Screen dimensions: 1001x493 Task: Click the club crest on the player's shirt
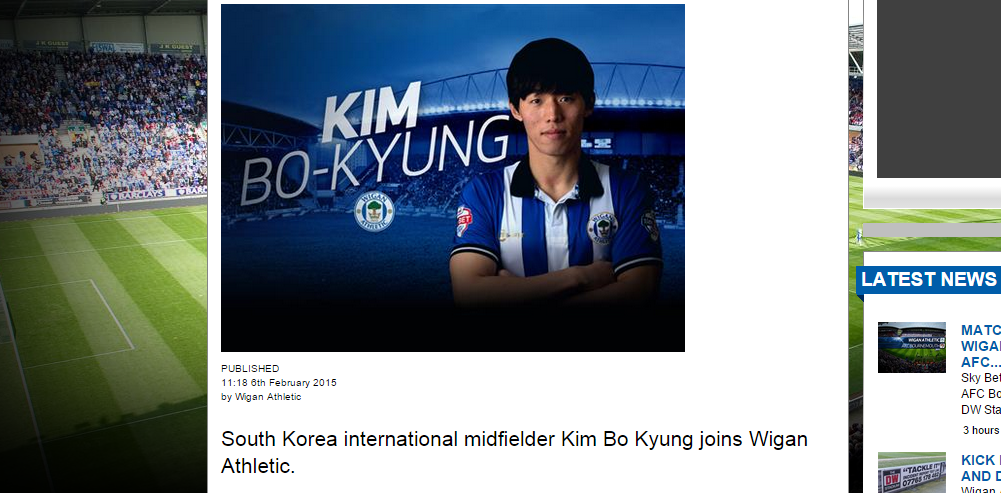(x=602, y=228)
